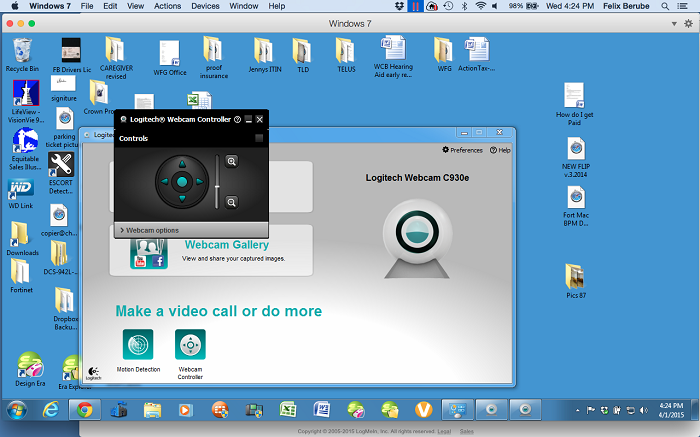Select the TELUS folder on the desktop
This screenshot has width=700, height=437.
click(346, 55)
